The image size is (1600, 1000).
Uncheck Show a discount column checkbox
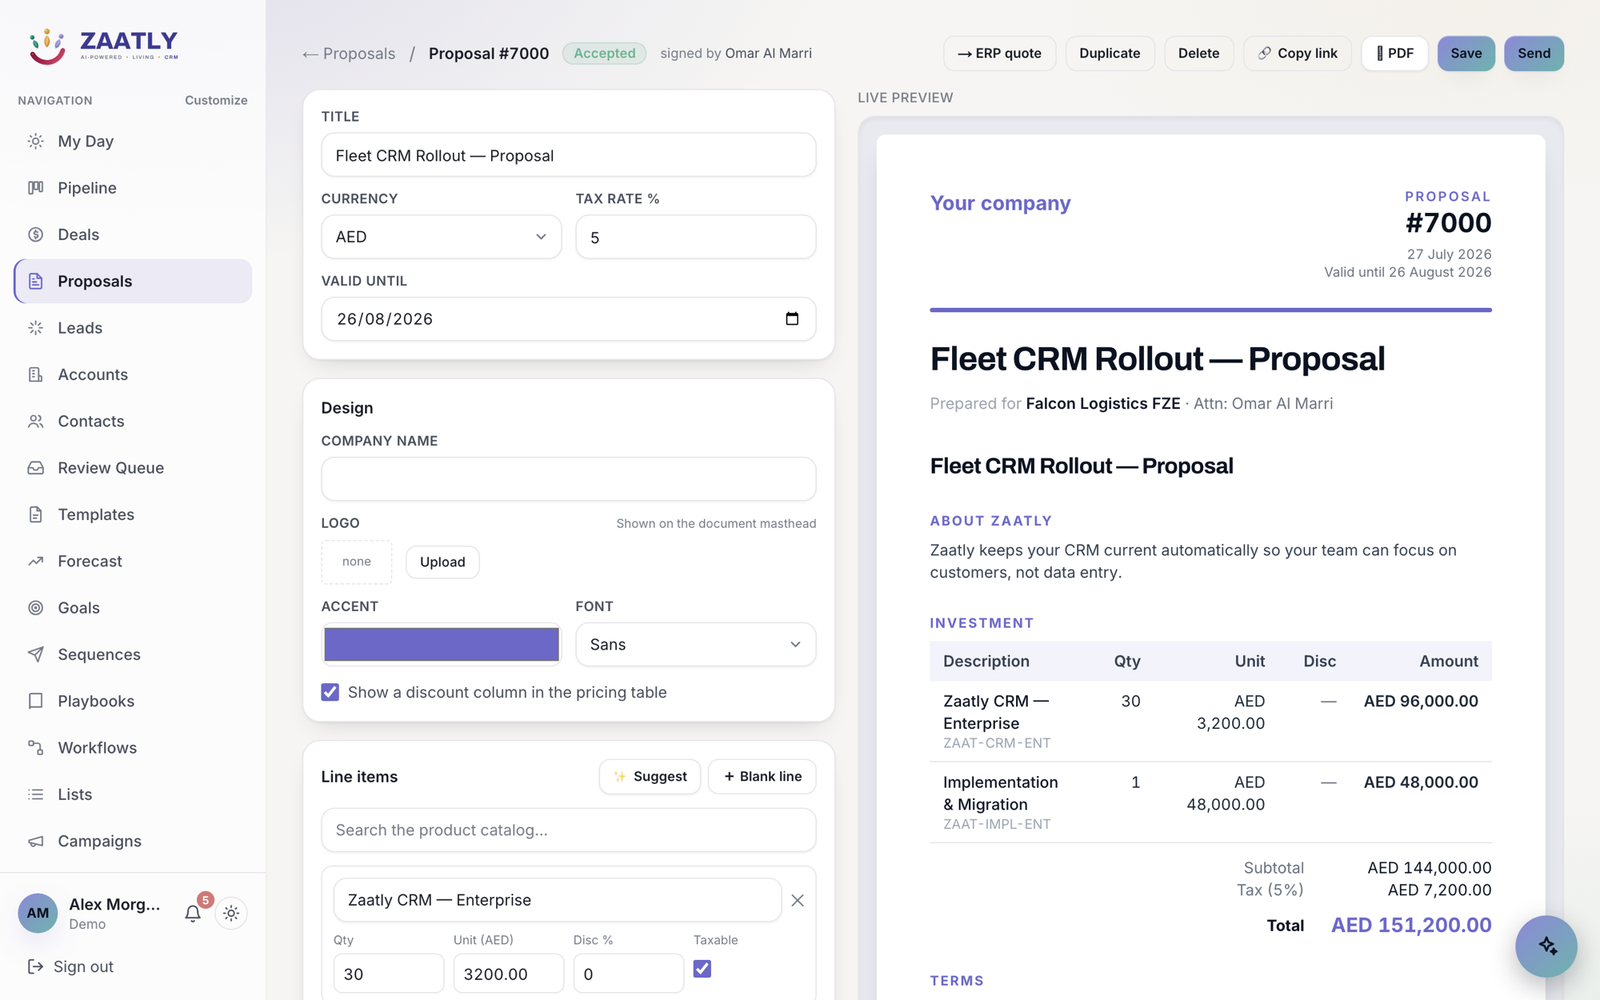(x=330, y=692)
